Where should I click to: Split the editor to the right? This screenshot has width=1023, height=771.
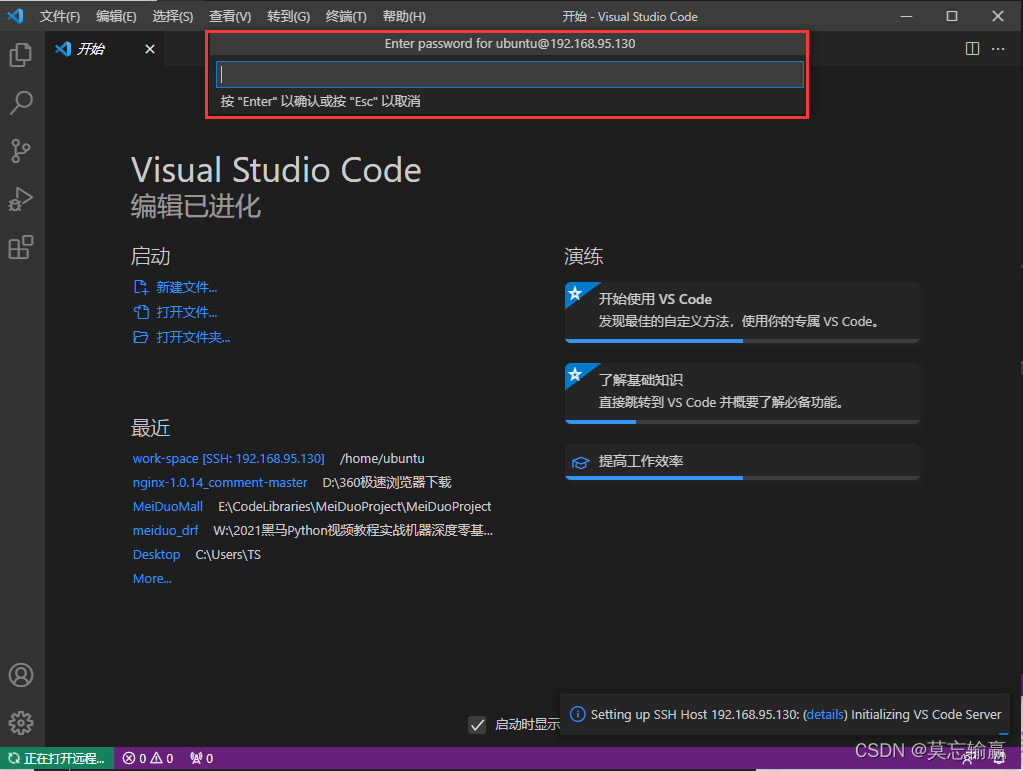pos(972,49)
